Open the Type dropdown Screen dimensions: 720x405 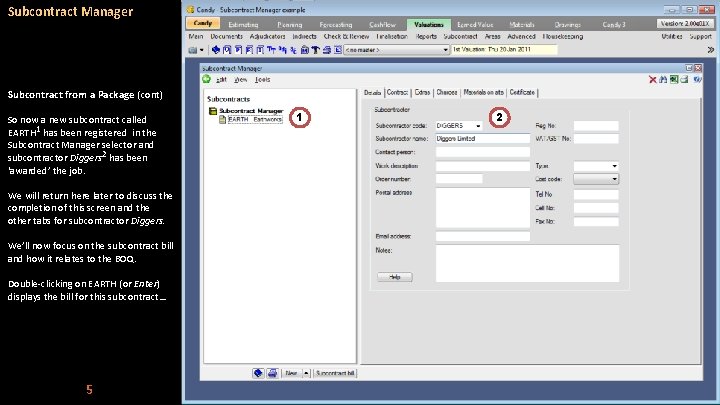click(614, 166)
